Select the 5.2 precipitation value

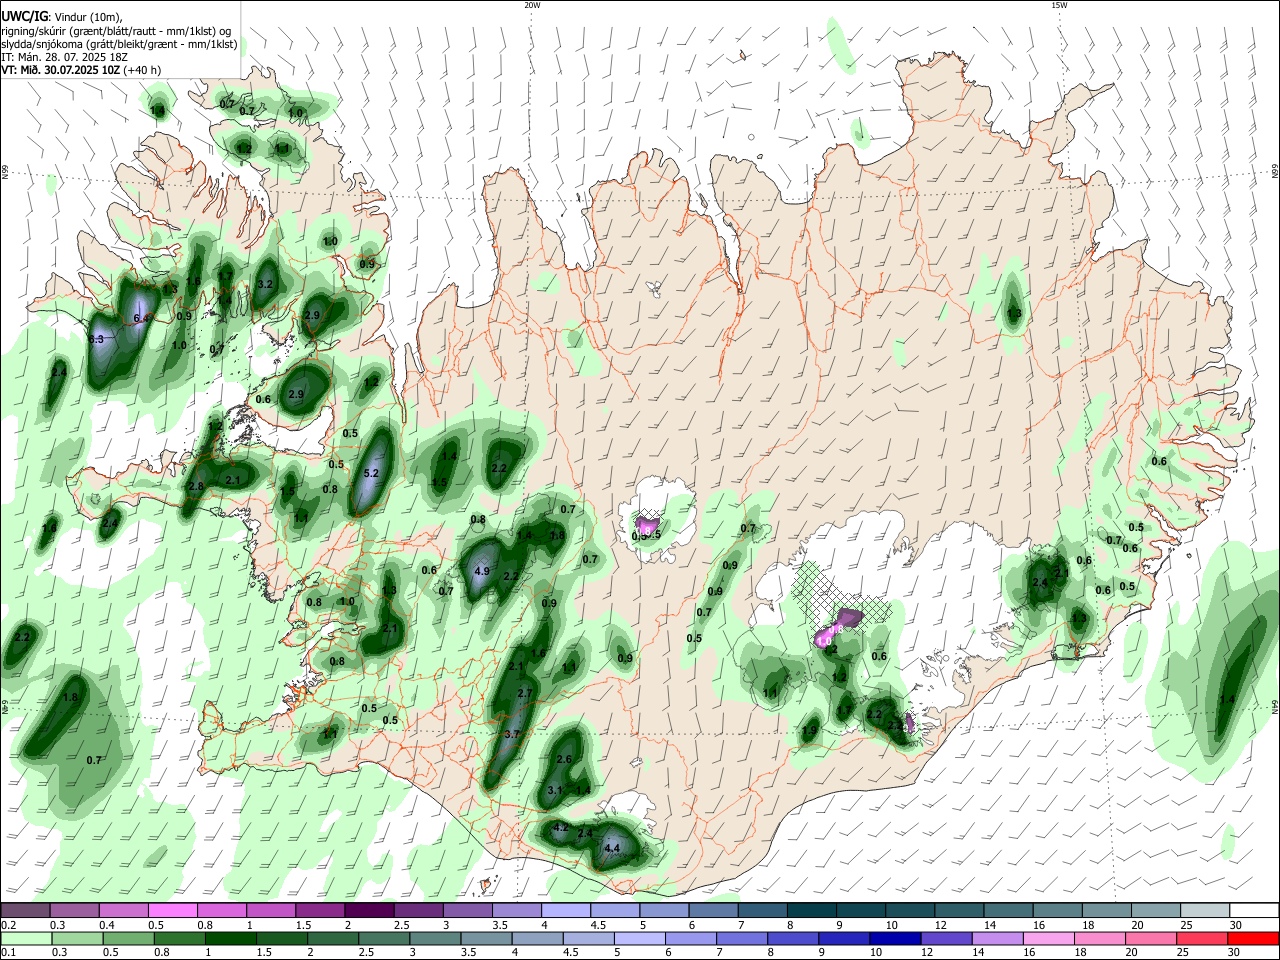click(372, 473)
